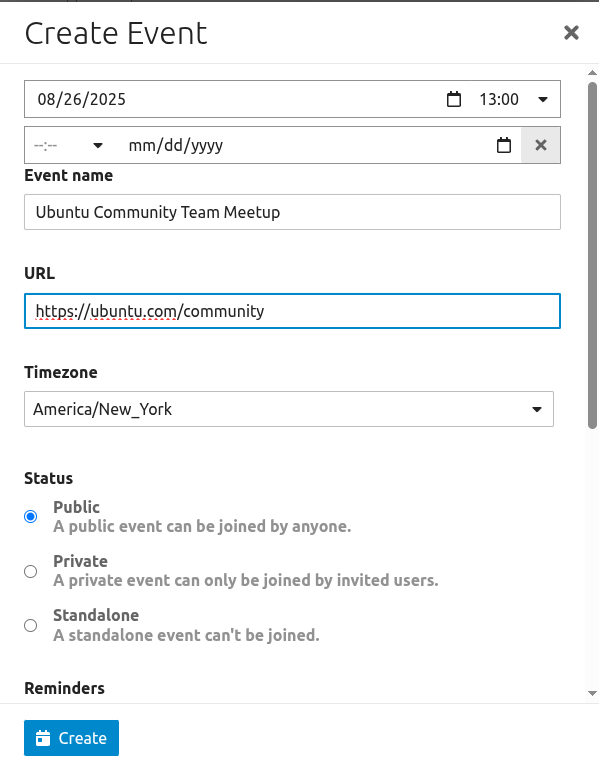Click the Standalone event description text
This screenshot has height=772, width=599.
pyautogui.click(x=186, y=635)
